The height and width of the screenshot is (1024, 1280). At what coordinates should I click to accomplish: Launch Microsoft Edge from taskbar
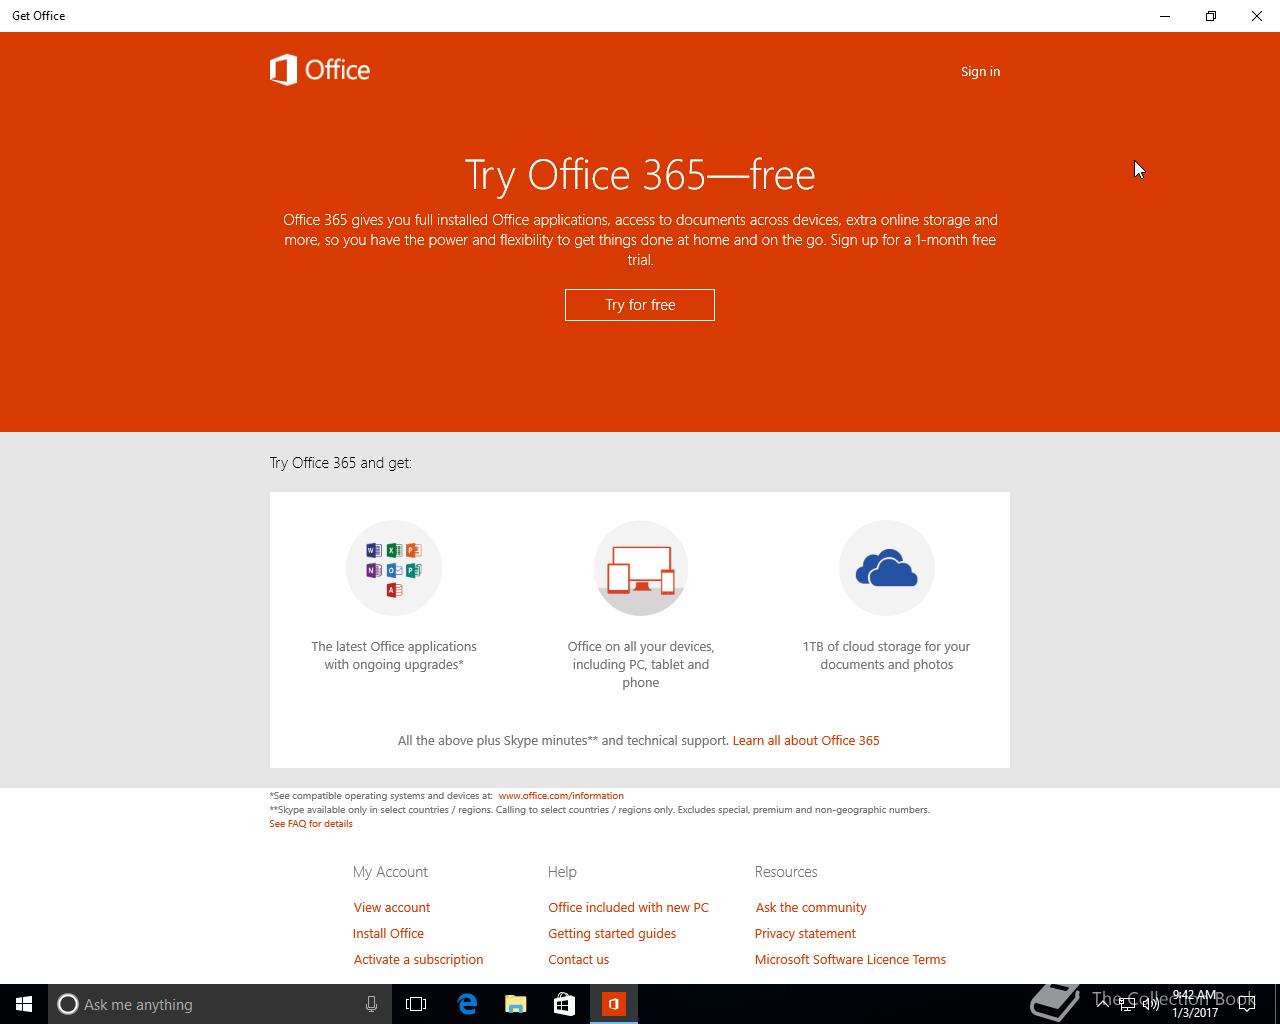[x=467, y=1004]
